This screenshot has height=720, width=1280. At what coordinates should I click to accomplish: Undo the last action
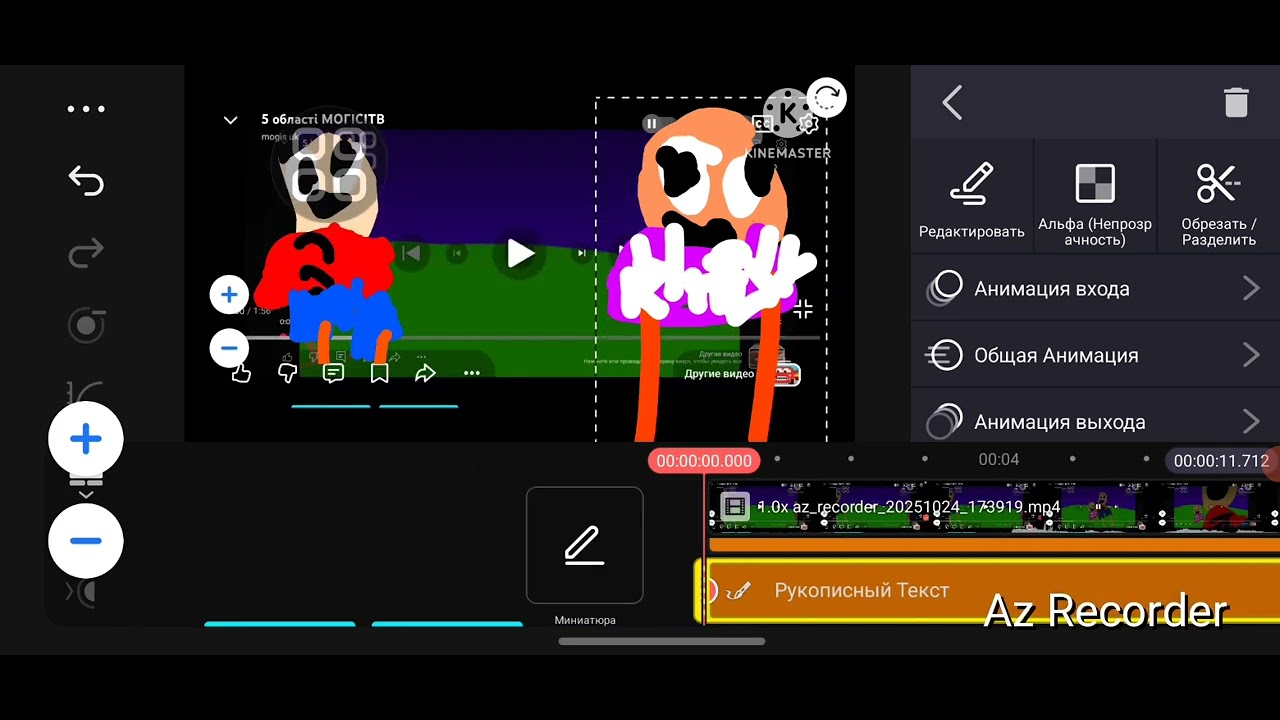(86, 181)
